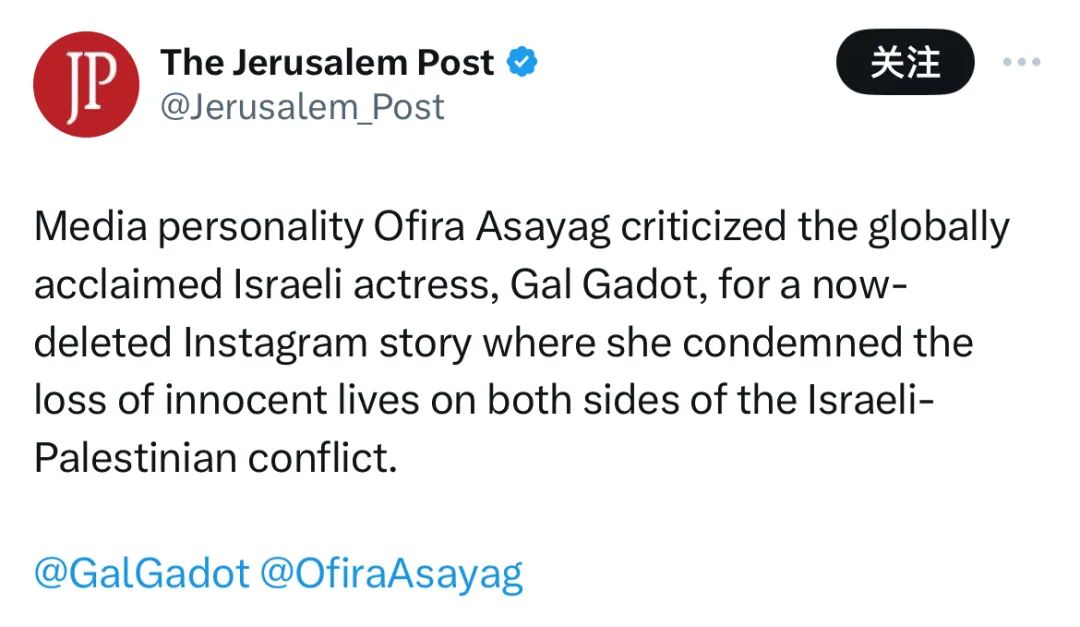Click the name "Ofira Asayag" in tweet text
This screenshot has height=627, width=1080.
tap(491, 228)
